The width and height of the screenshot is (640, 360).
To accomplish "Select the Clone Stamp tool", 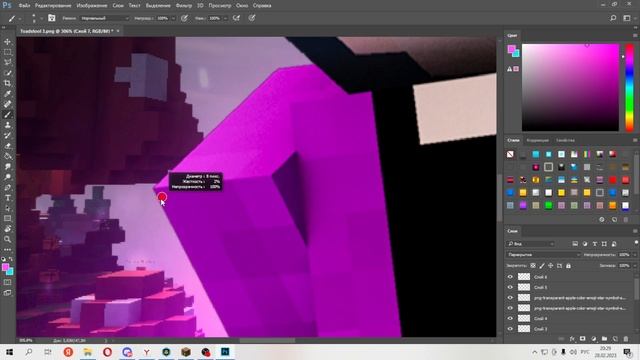I will click(7, 125).
